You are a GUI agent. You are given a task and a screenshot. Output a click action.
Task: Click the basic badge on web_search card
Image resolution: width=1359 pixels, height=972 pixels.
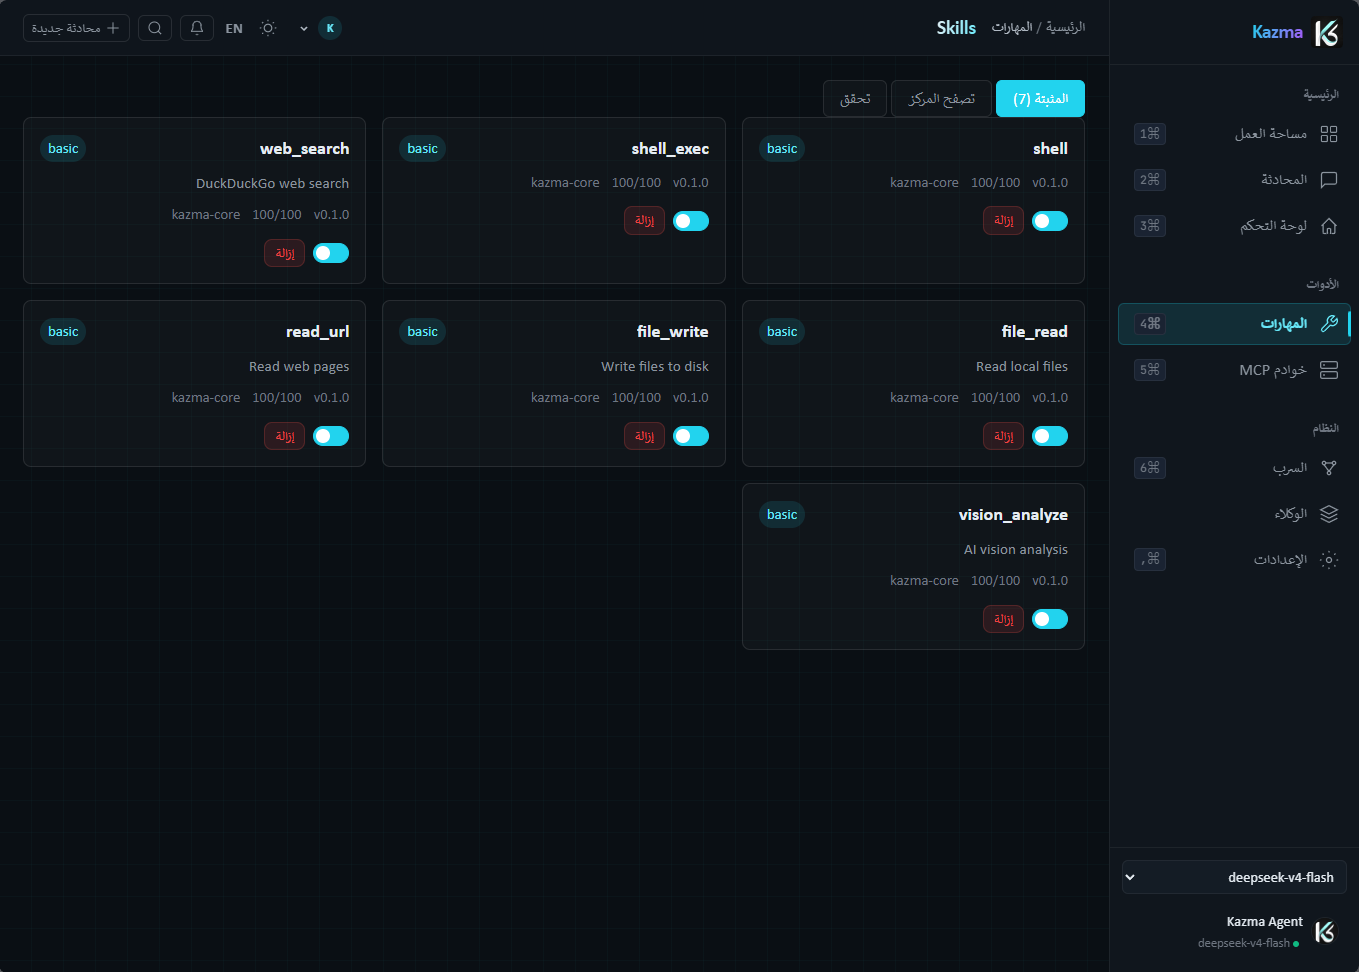63,149
